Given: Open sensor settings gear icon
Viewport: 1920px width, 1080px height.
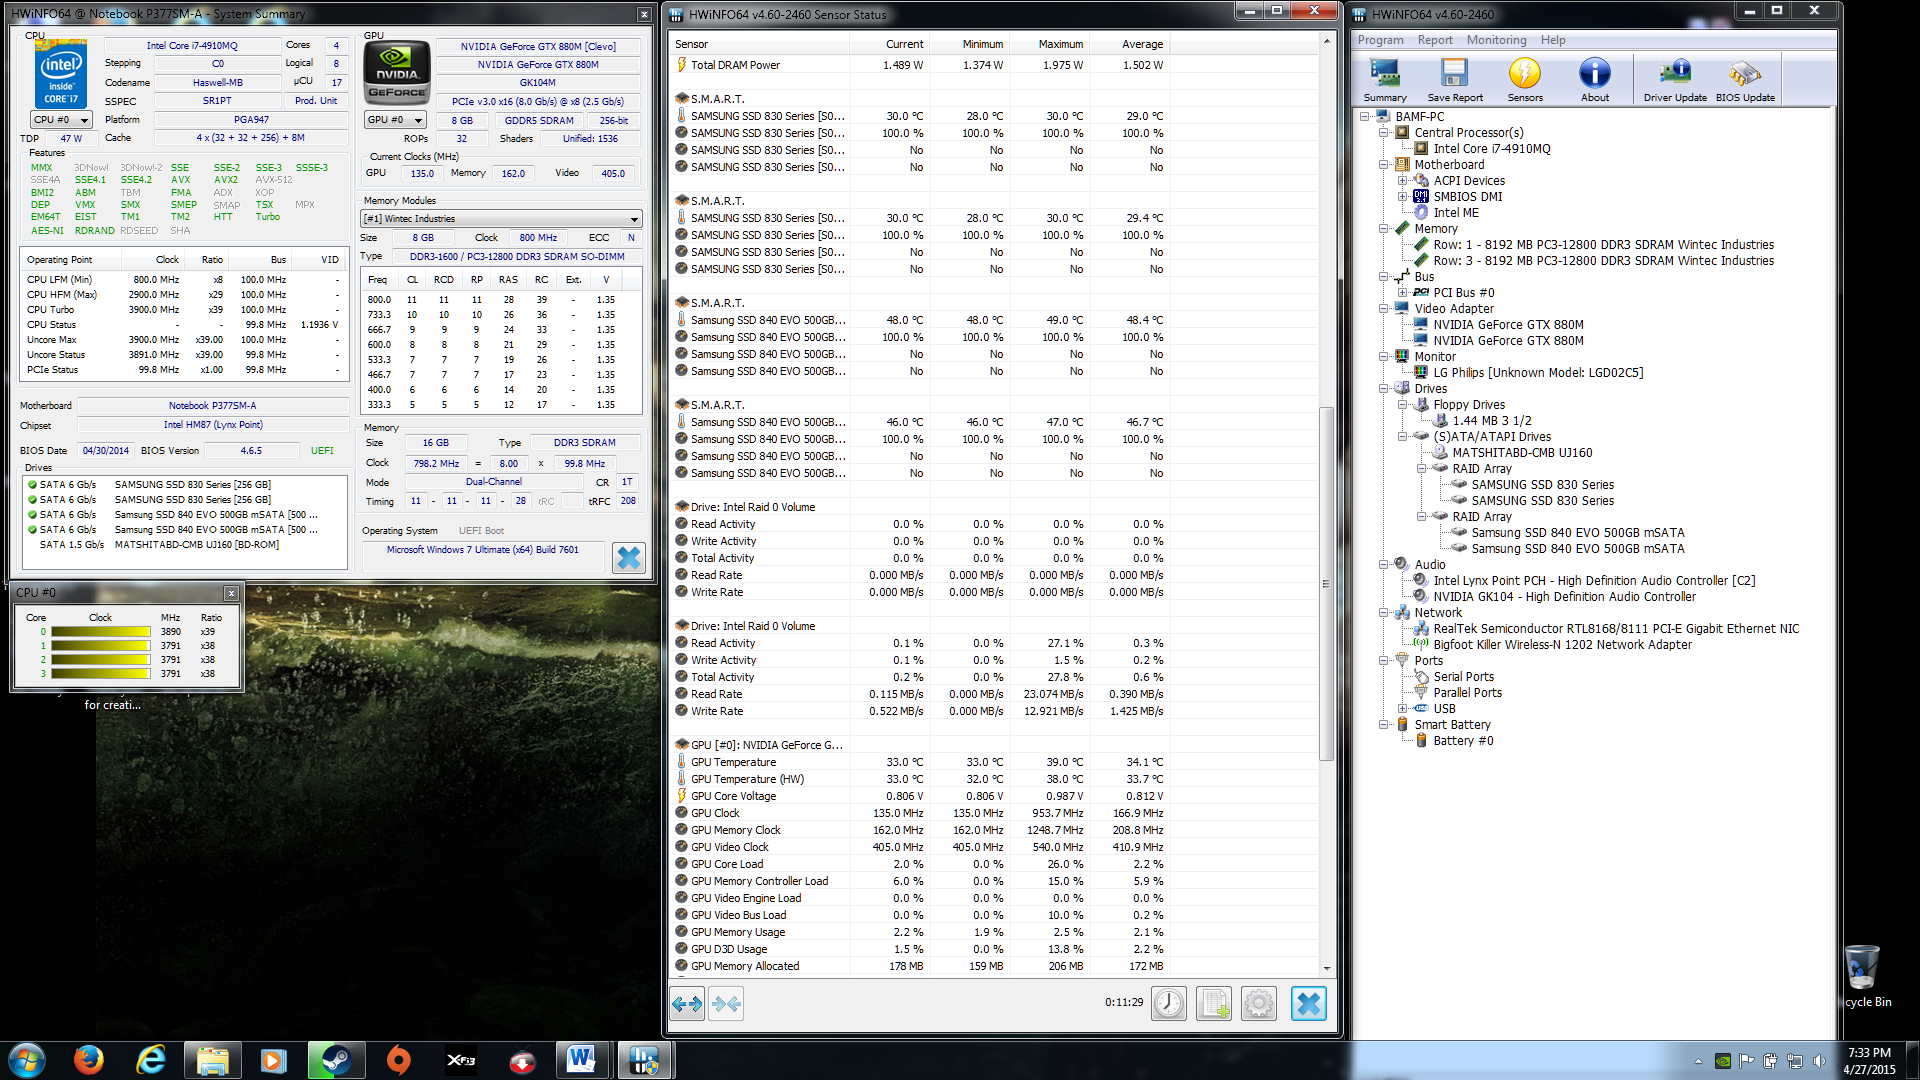Looking at the screenshot, I should [x=1259, y=1003].
